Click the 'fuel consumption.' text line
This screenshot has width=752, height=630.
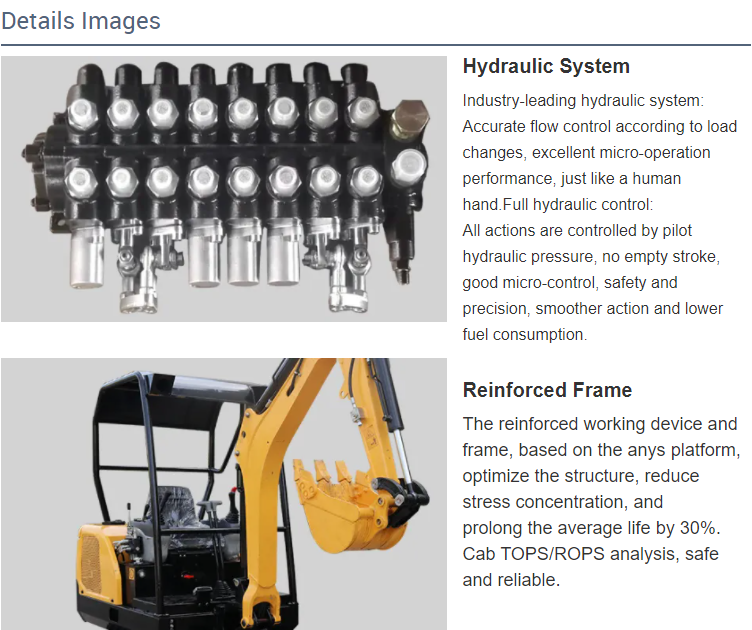pos(524,335)
